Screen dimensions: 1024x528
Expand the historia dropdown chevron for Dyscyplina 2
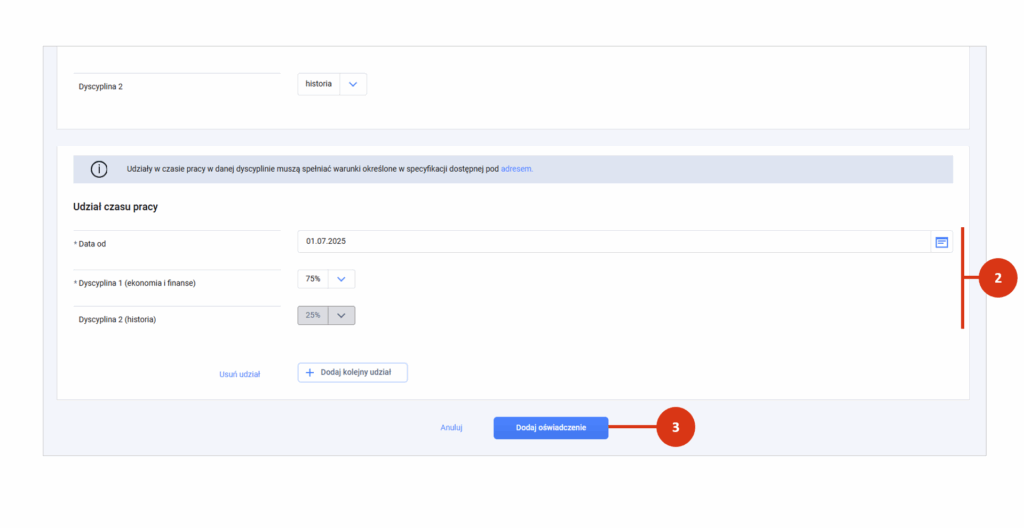353,84
